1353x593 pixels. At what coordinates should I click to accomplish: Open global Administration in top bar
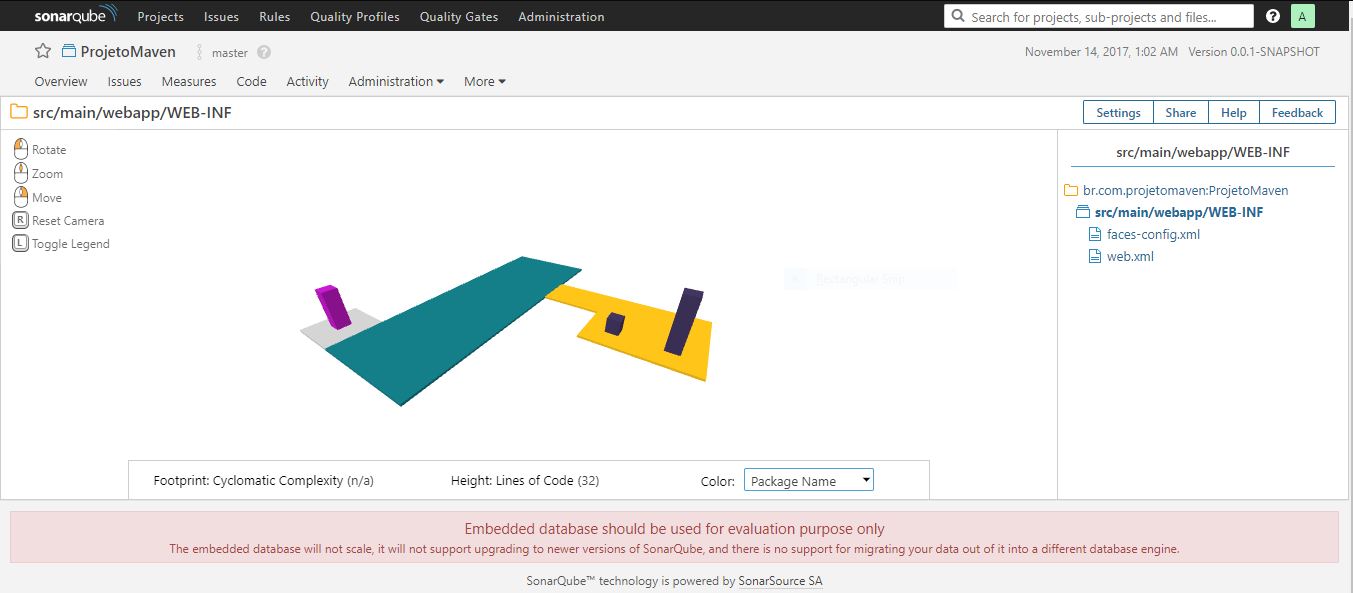pos(561,16)
